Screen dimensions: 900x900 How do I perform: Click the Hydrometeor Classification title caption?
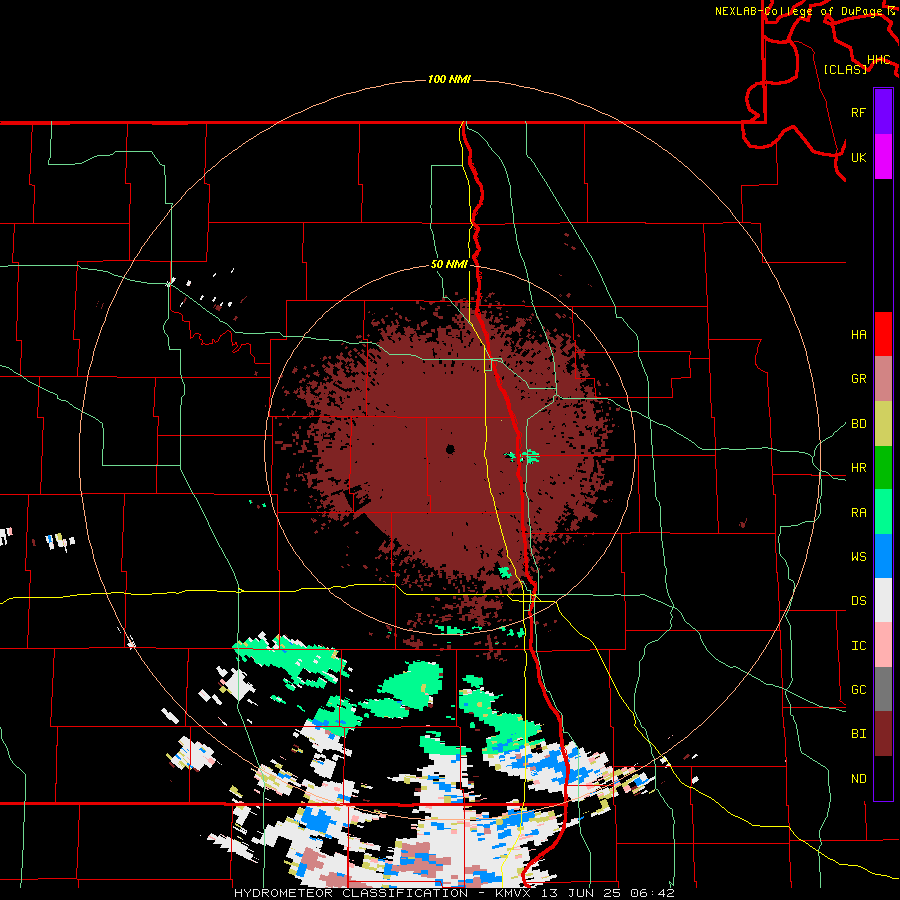454,893
